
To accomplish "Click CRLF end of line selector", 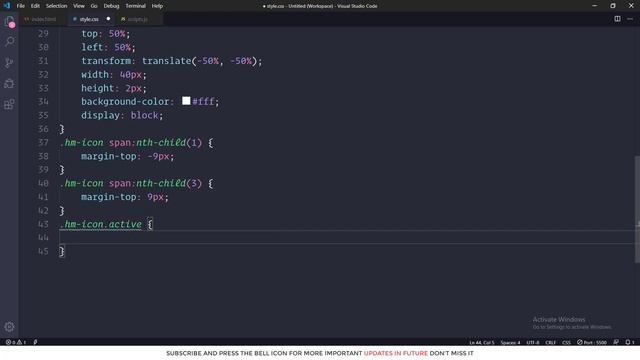I will (551, 342).
